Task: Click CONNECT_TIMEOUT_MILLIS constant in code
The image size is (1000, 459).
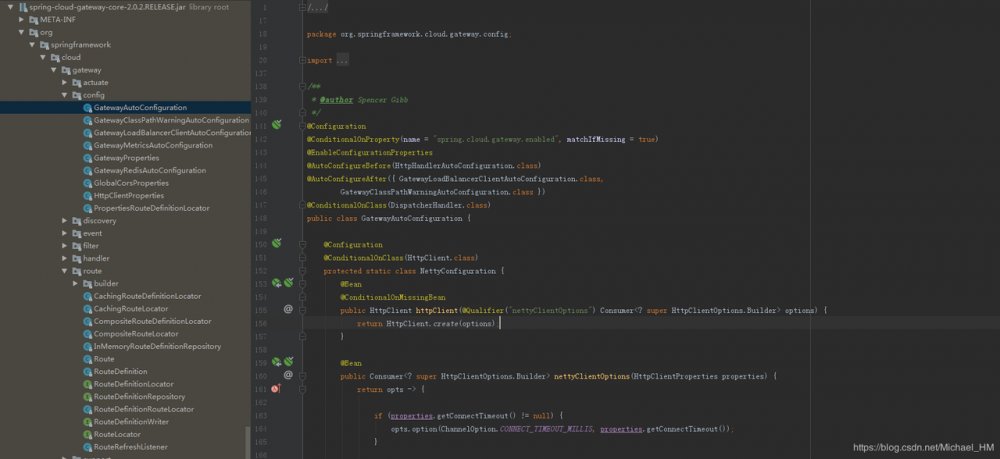Action: [547, 429]
